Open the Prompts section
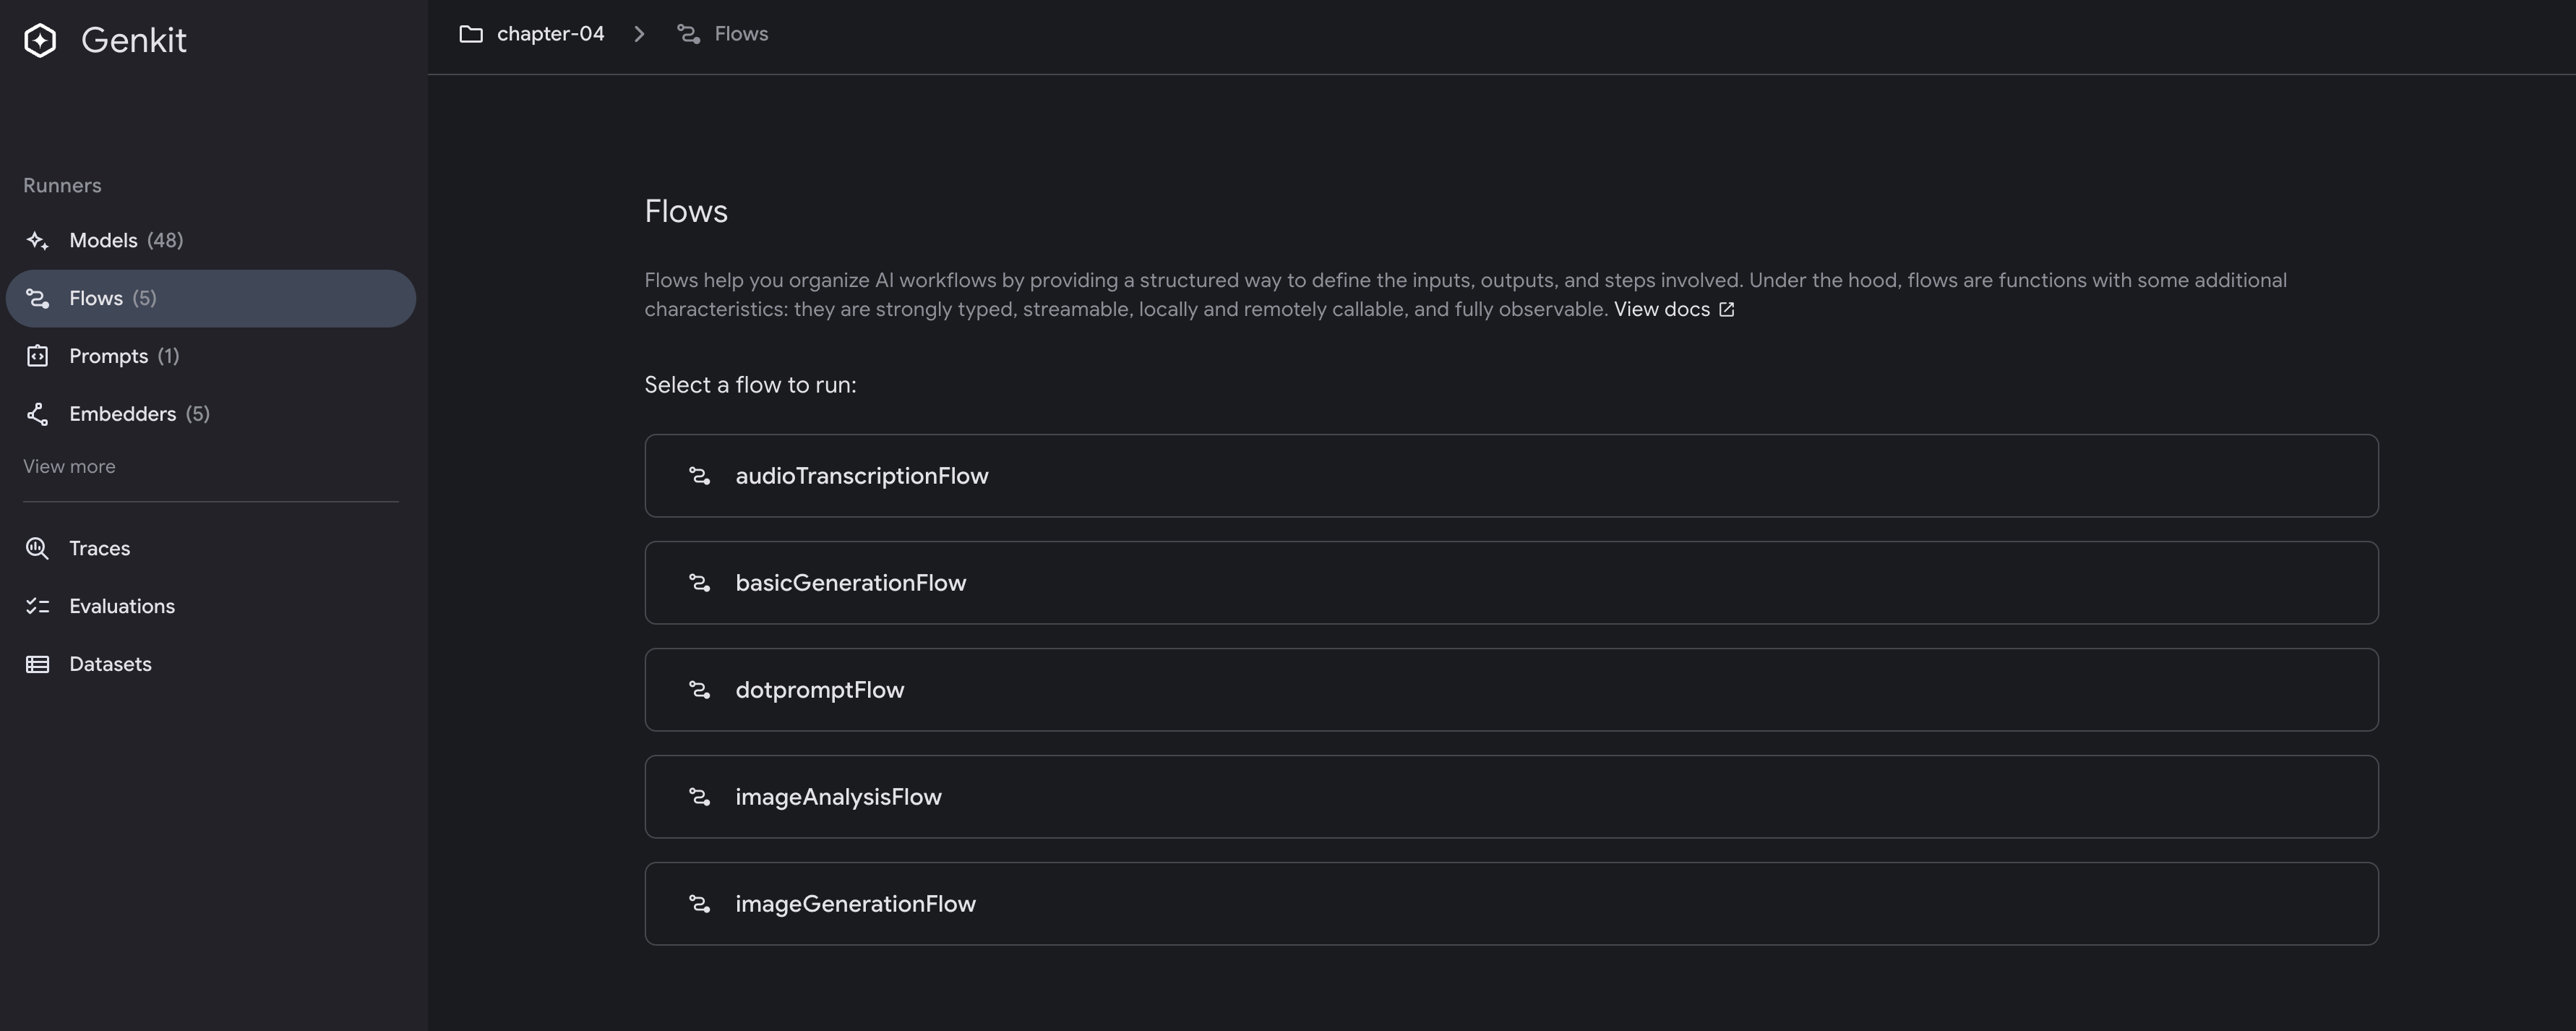 (x=211, y=356)
